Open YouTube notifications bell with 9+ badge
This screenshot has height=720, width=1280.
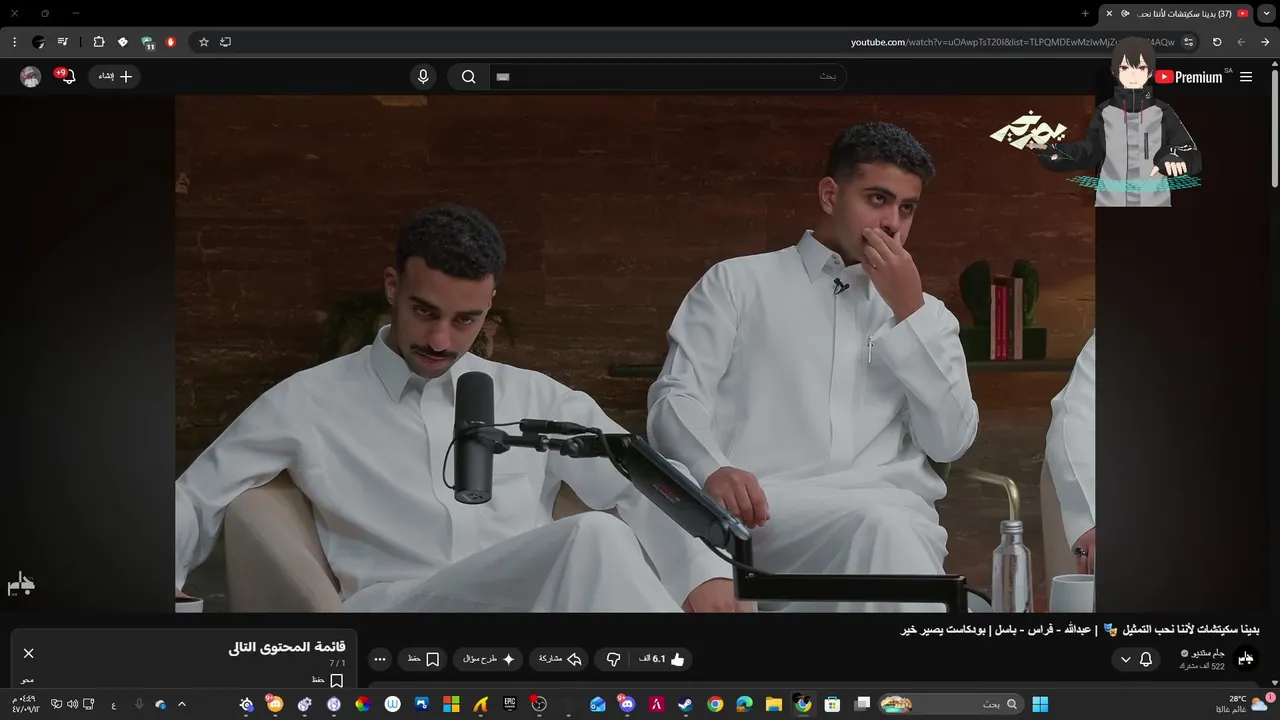pyautogui.click(x=67, y=76)
